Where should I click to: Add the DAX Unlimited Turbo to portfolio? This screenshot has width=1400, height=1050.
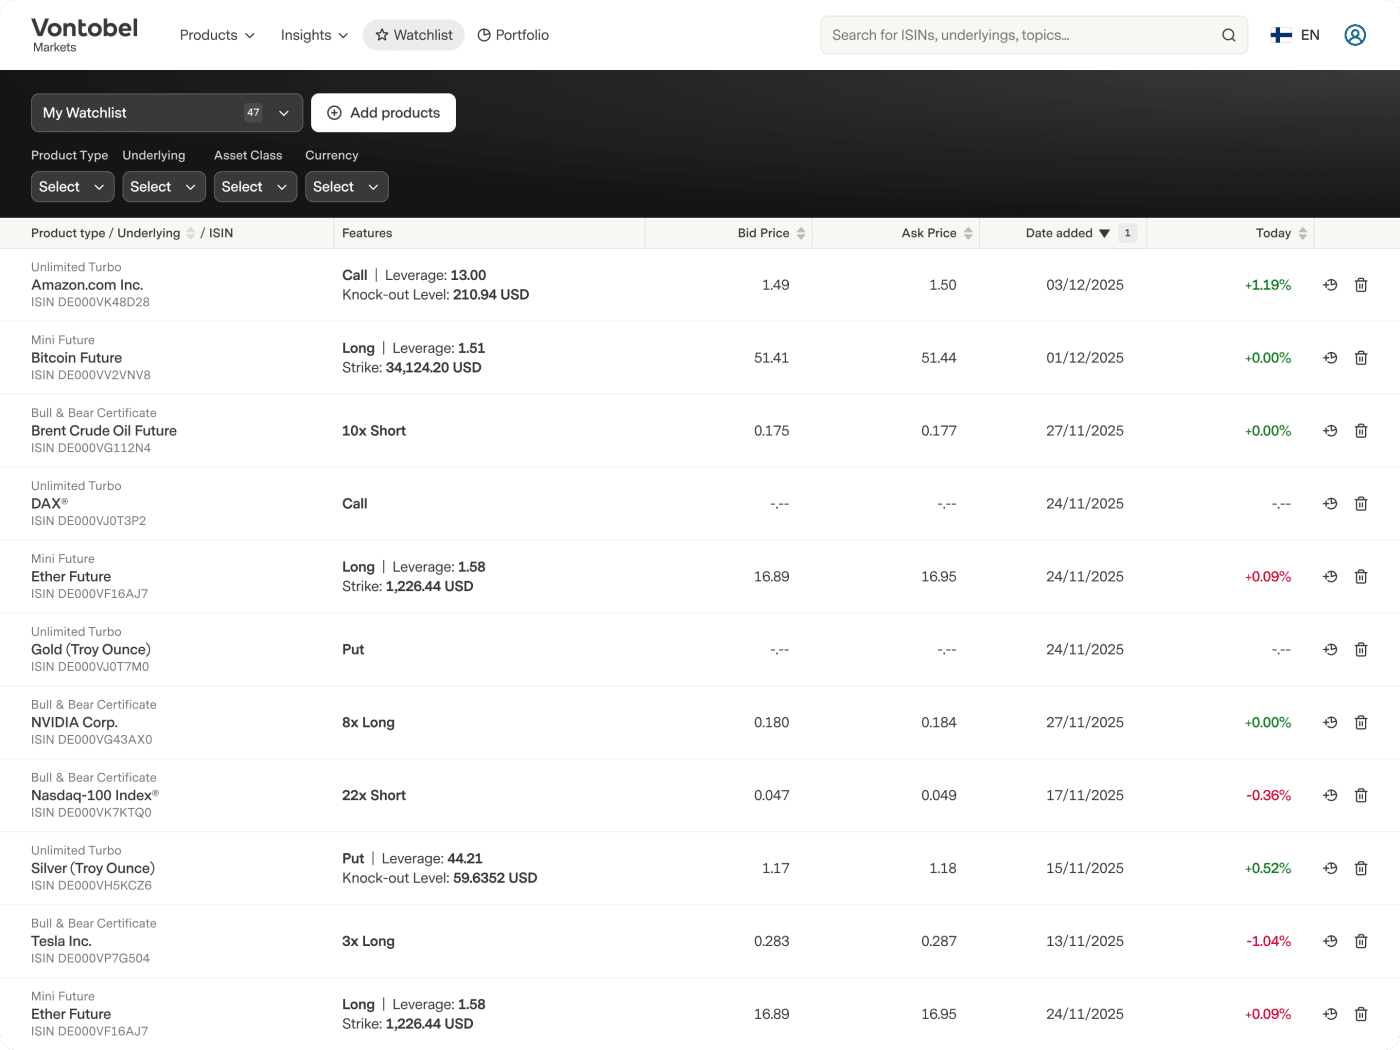[1330, 504]
